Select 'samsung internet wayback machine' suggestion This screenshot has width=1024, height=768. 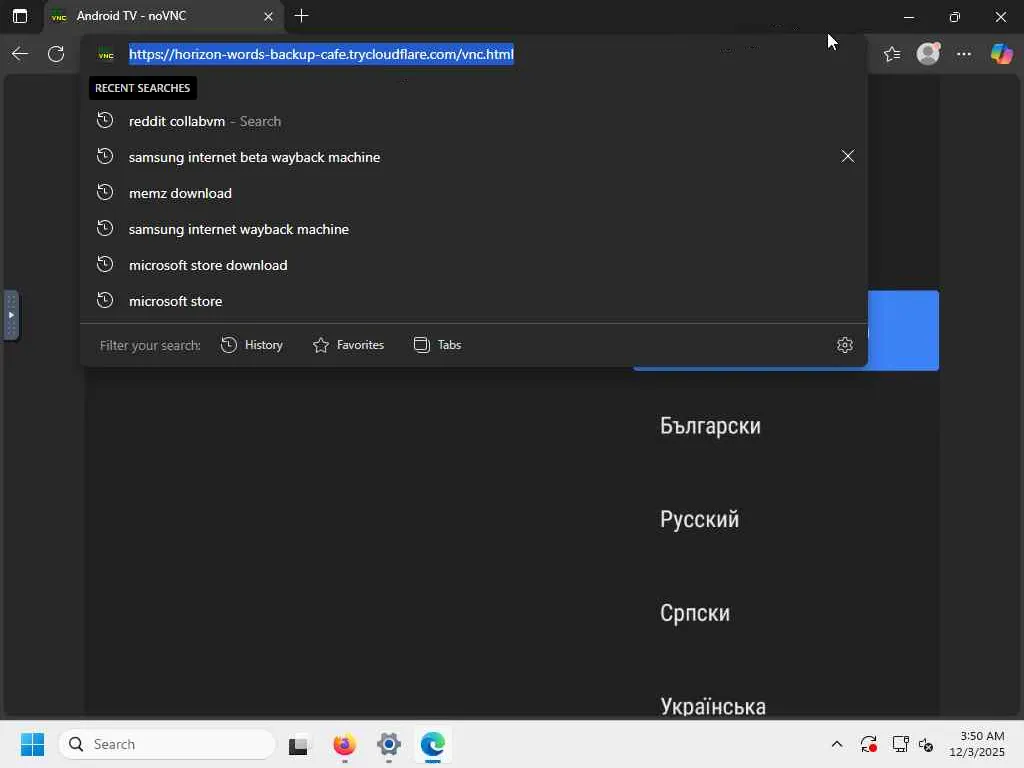pyautogui.click(x=474, y=229)
